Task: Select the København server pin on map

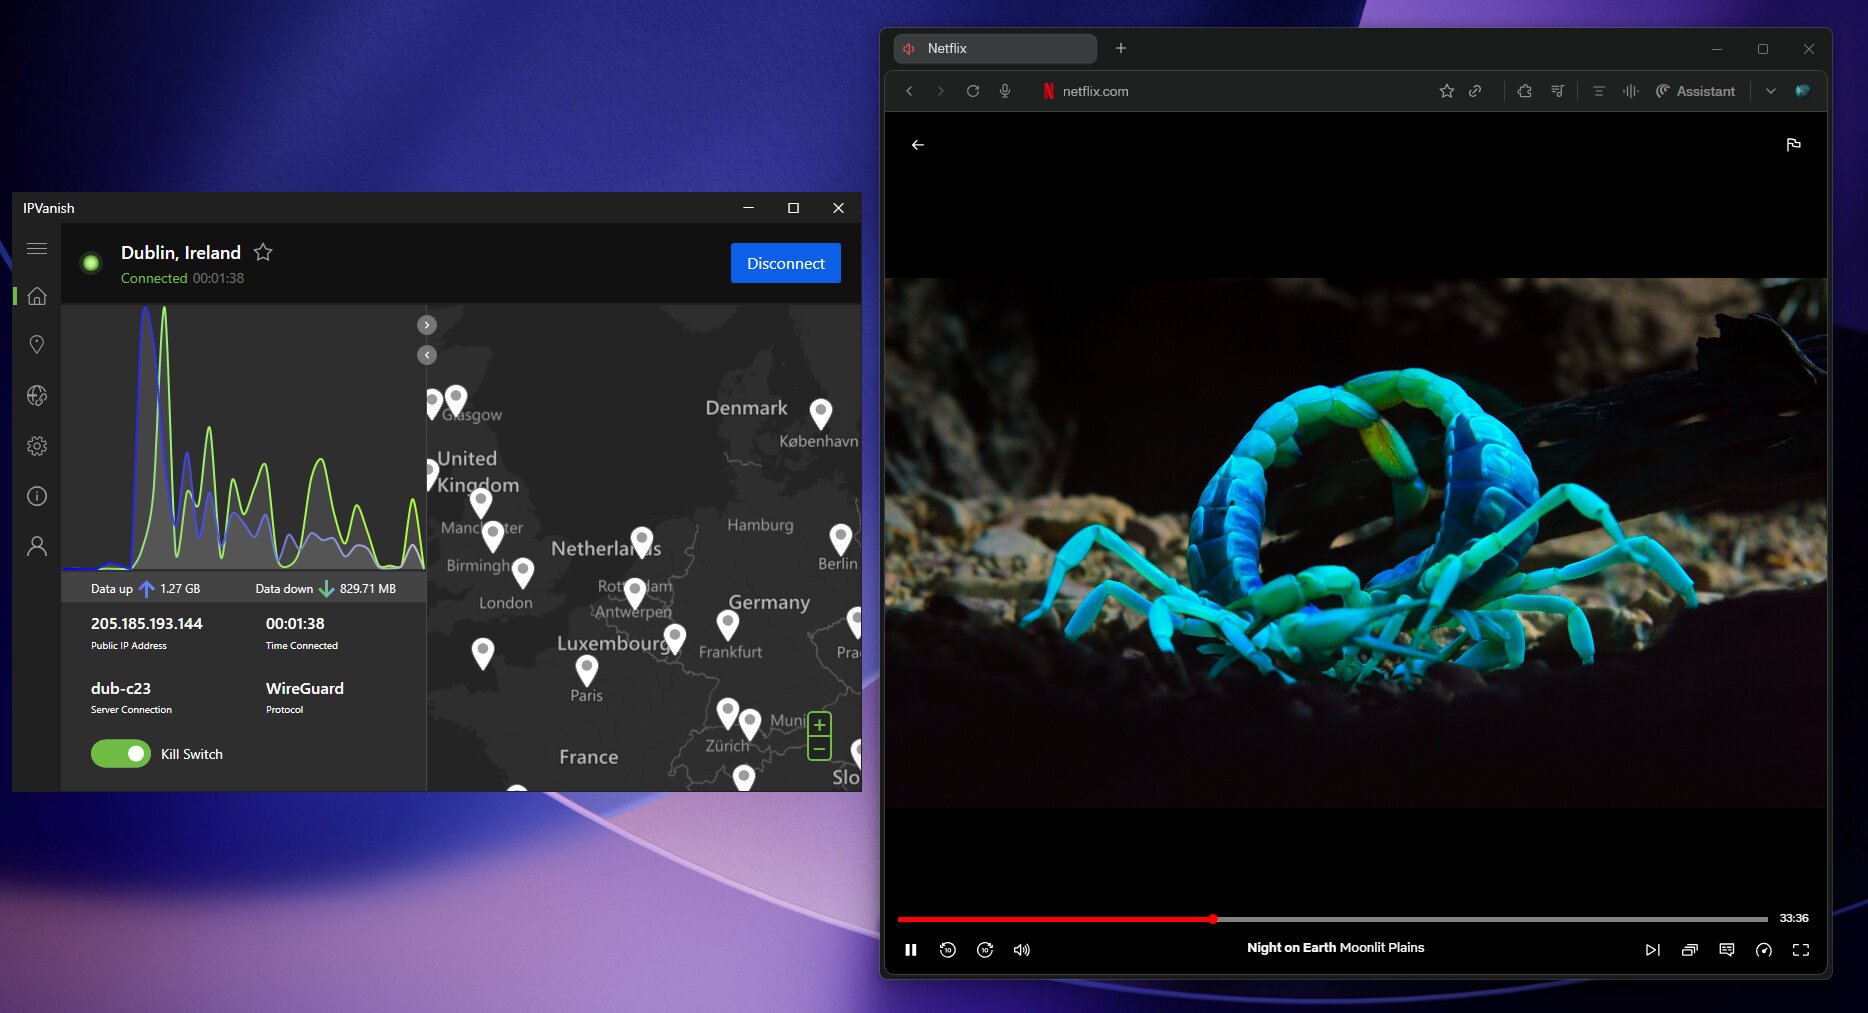Action: pyautogui.click(x=821, y=413)
